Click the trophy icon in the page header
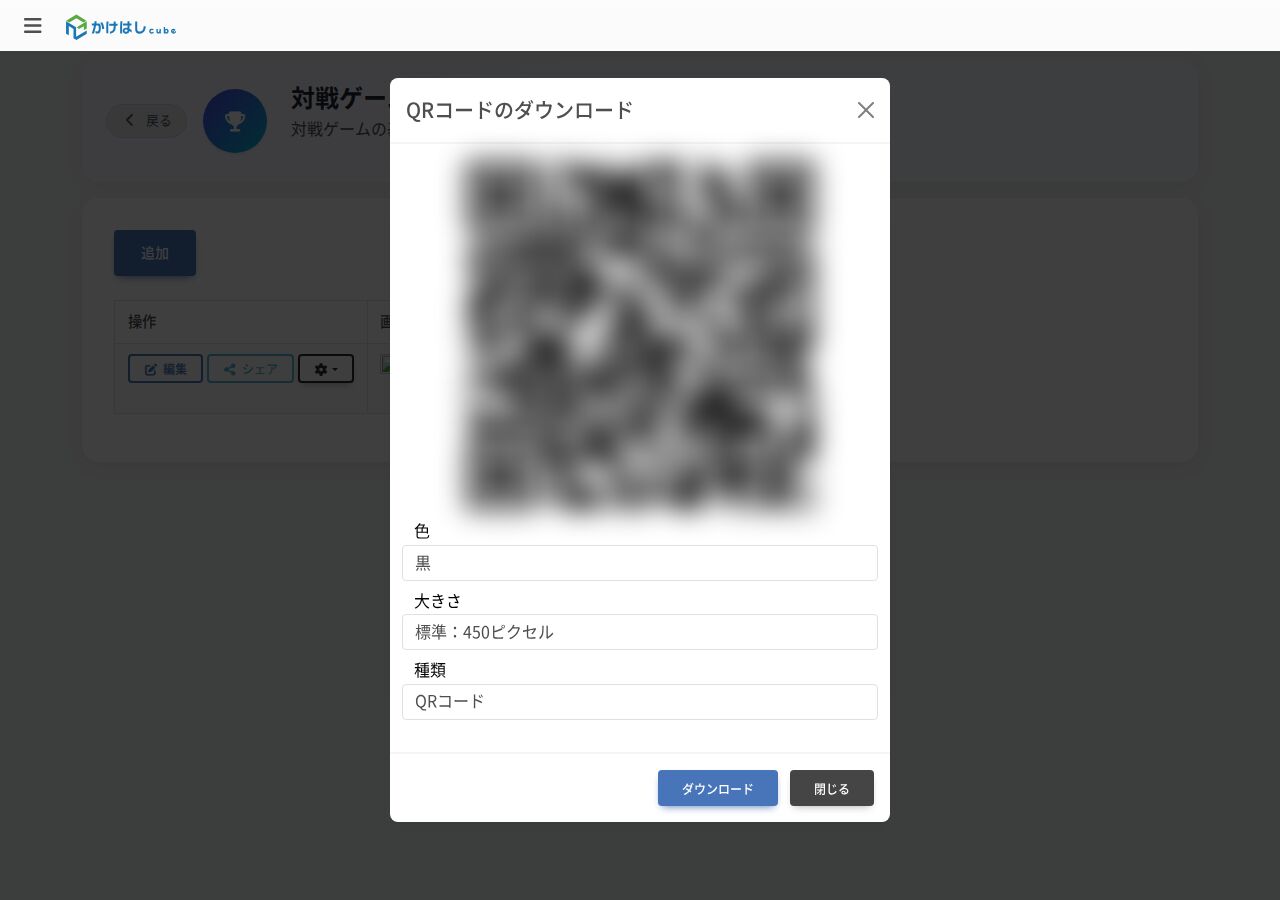The width and height of the screenshot is (1280, 900). click(x=235, y=121)
